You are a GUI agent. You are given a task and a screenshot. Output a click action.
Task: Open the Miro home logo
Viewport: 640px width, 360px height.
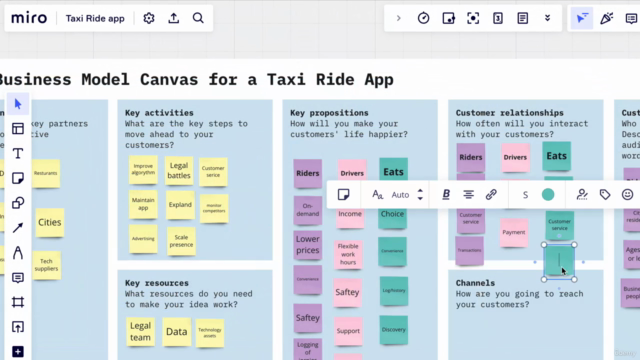[29, 18]
